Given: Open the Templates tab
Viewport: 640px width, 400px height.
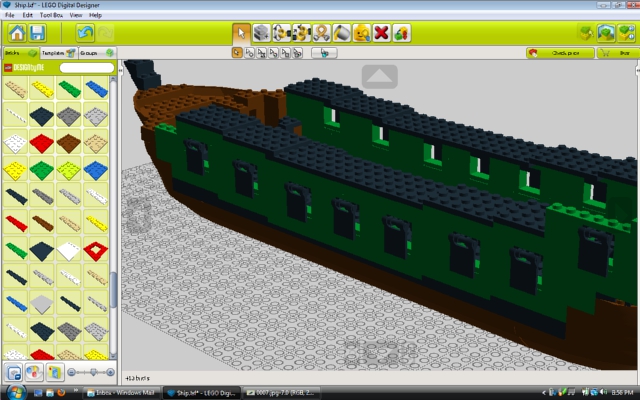Looking at the screenshot, I should point(58,53).
